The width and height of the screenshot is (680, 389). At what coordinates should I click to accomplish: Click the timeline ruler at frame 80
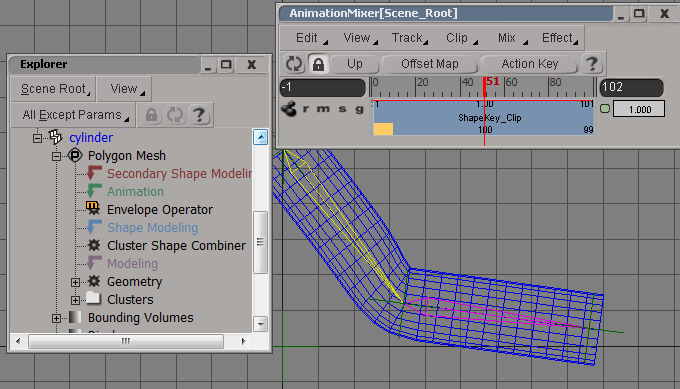[x=549, y=87]
